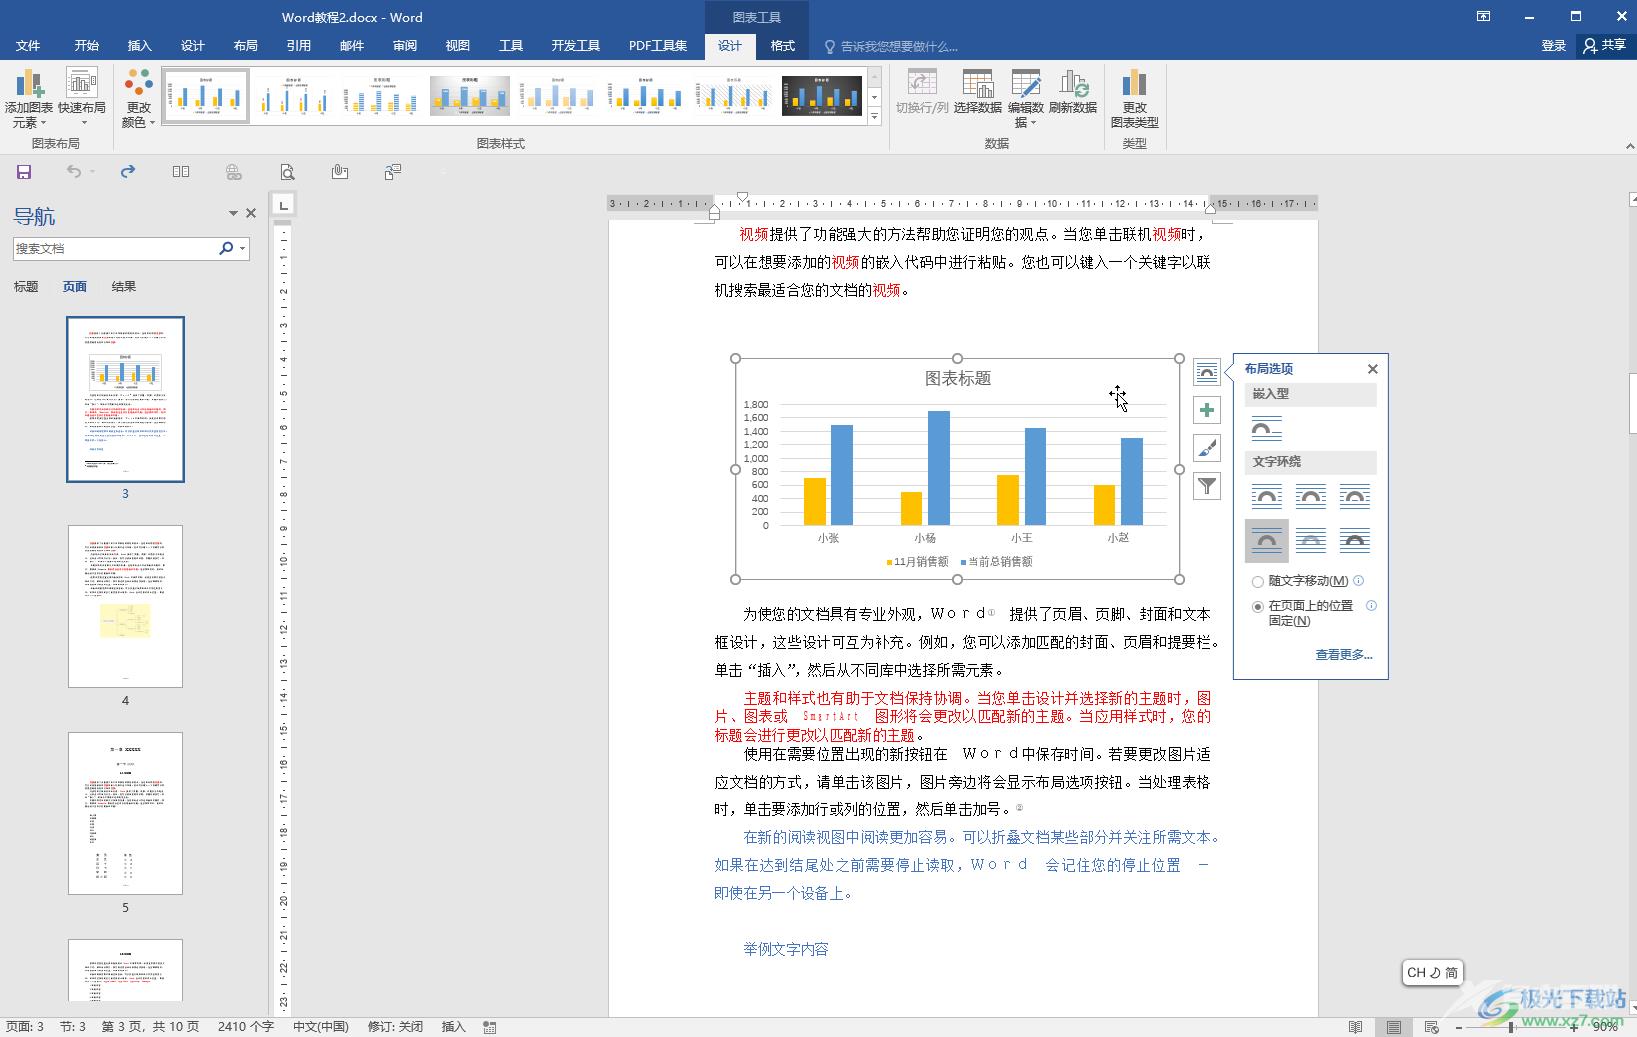This screenshot has height=1037, width=1637.
Task: Click the macro record icon in status bar
Action: coord(490,1027)
